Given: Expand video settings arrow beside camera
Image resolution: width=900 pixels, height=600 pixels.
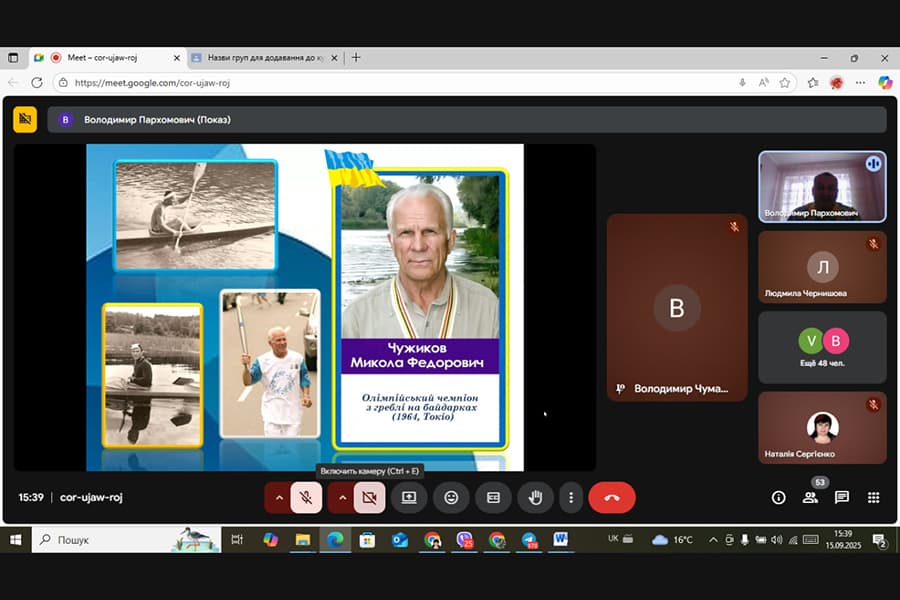Looking at the screenshot, I should click(341, 497).
